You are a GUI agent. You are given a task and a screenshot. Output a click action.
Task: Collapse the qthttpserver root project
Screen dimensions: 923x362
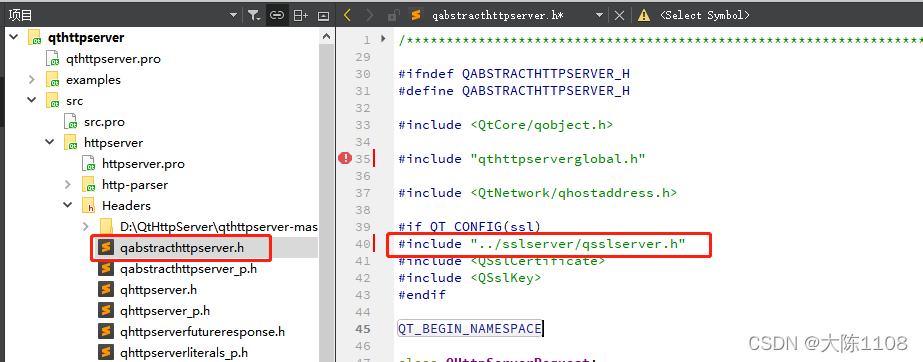15,37
